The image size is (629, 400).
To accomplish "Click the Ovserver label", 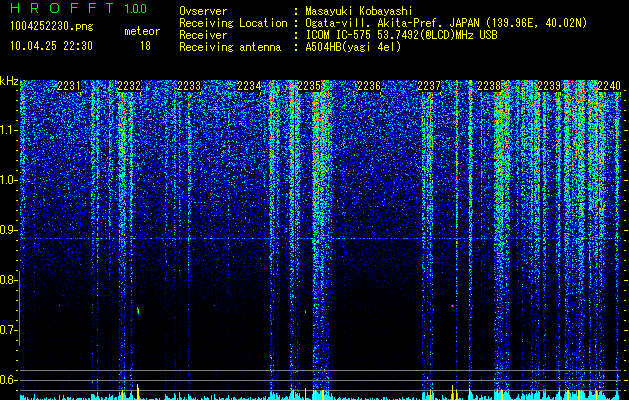I will tap(203, 11).
